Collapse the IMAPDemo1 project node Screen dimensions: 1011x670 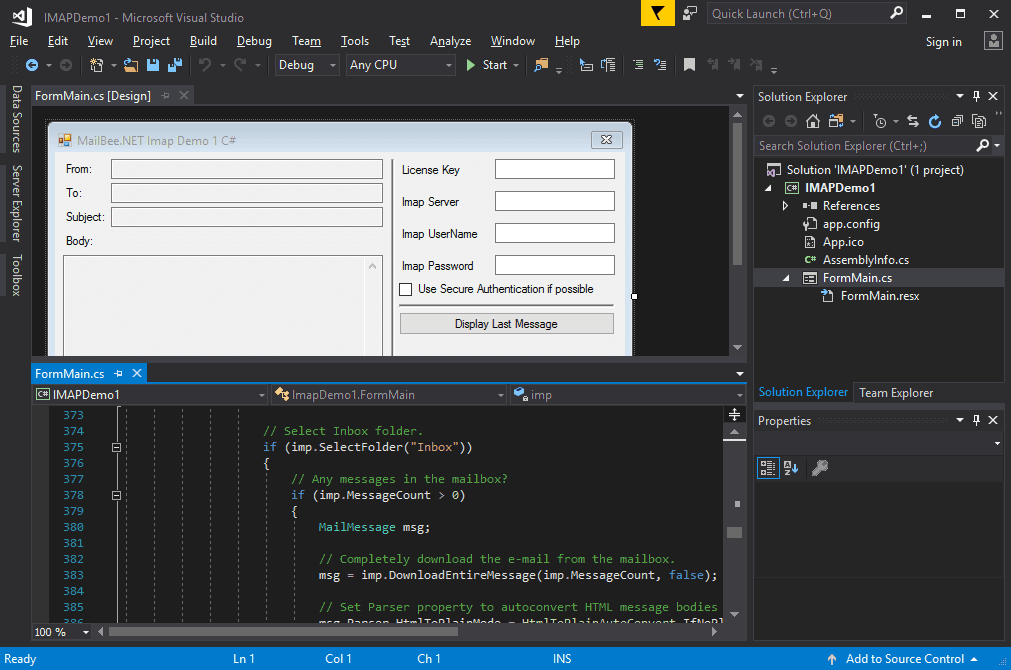click(768, 188)
